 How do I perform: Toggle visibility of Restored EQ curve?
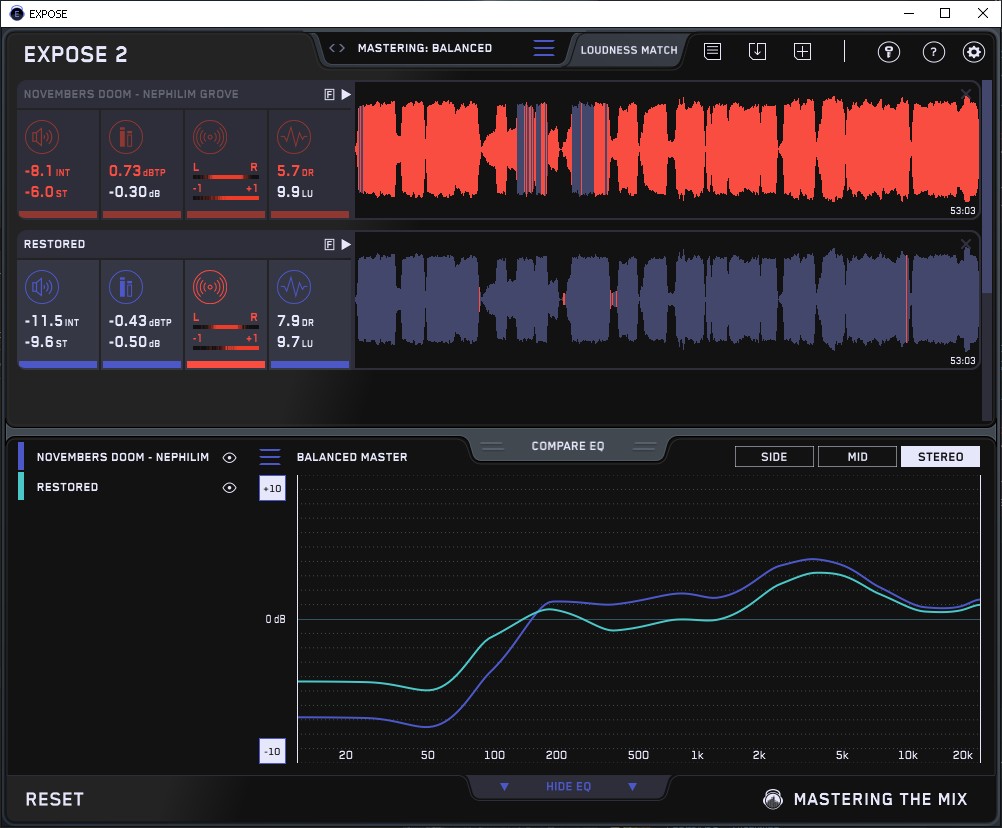click(x=229, y=487)
